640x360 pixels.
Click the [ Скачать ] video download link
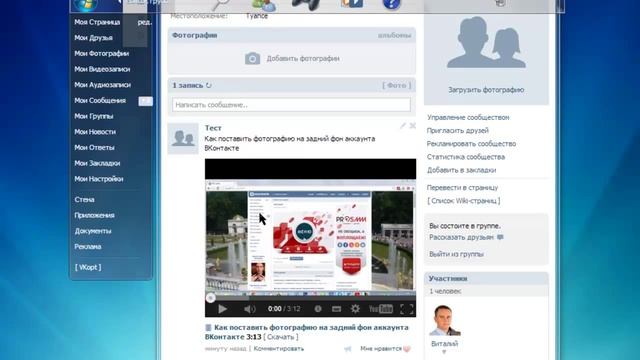click(x=281, y=337)
